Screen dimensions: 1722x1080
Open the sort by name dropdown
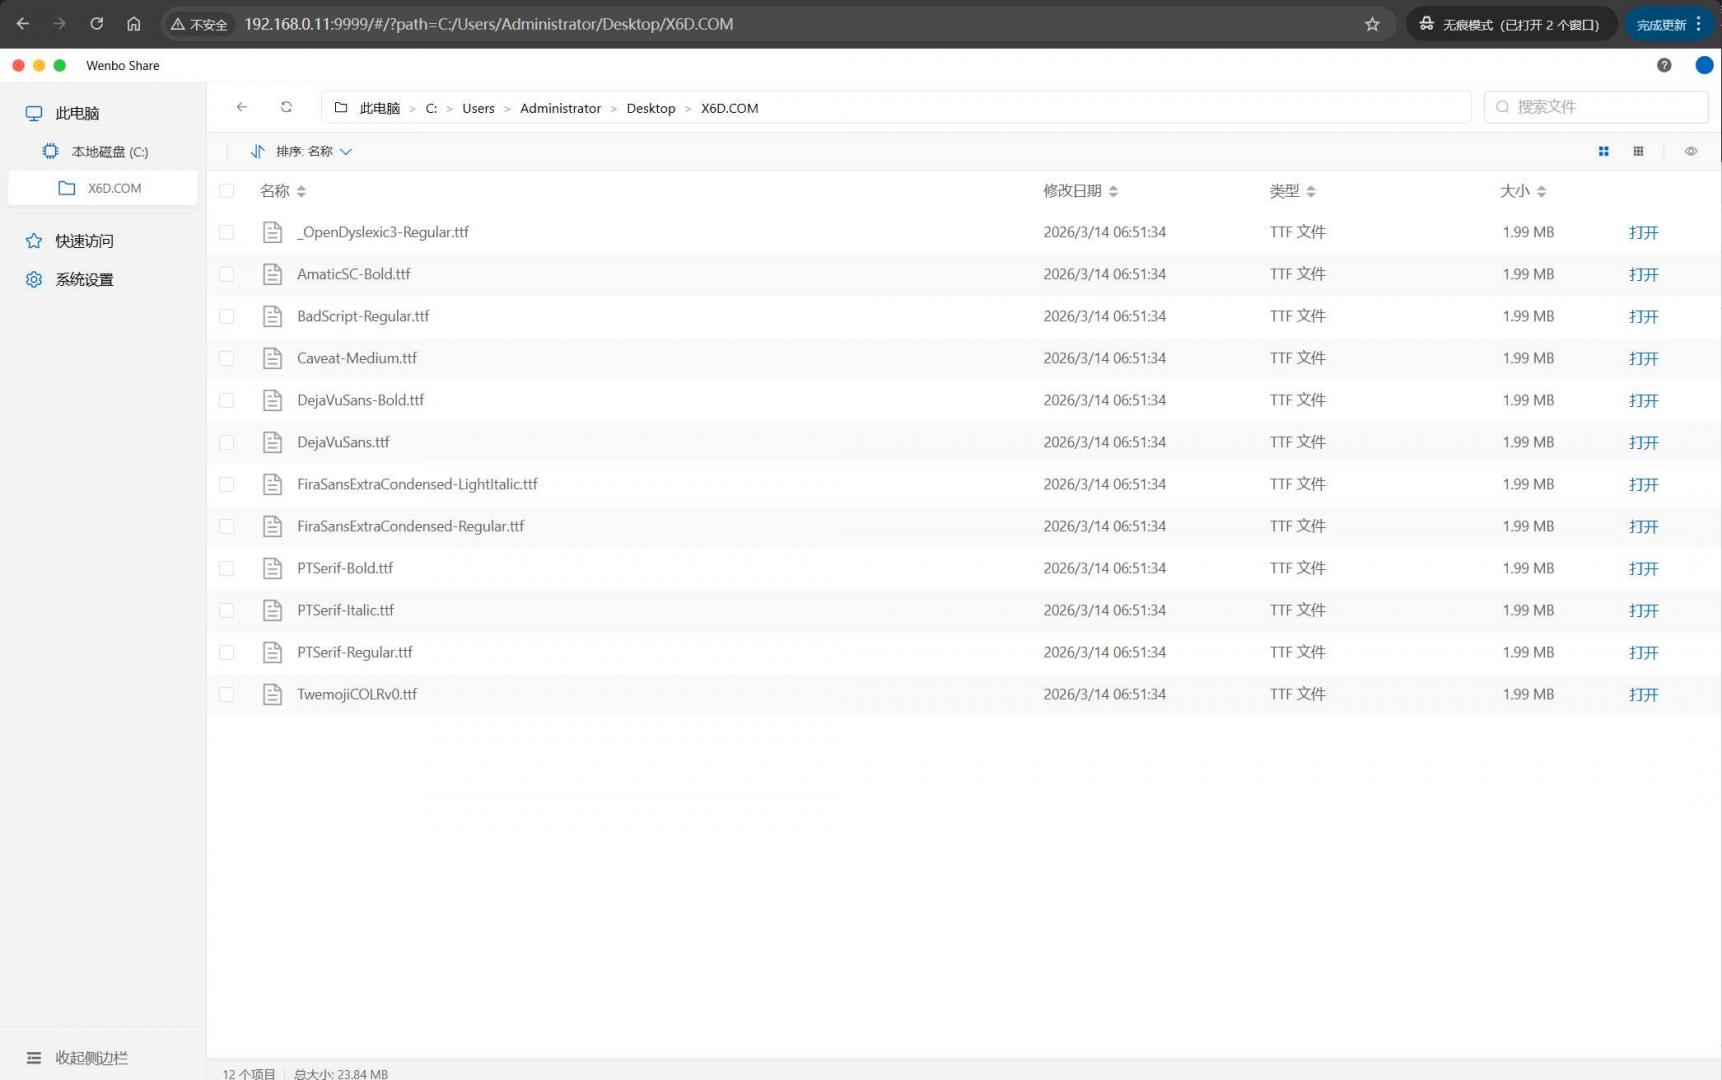[313, 151]
